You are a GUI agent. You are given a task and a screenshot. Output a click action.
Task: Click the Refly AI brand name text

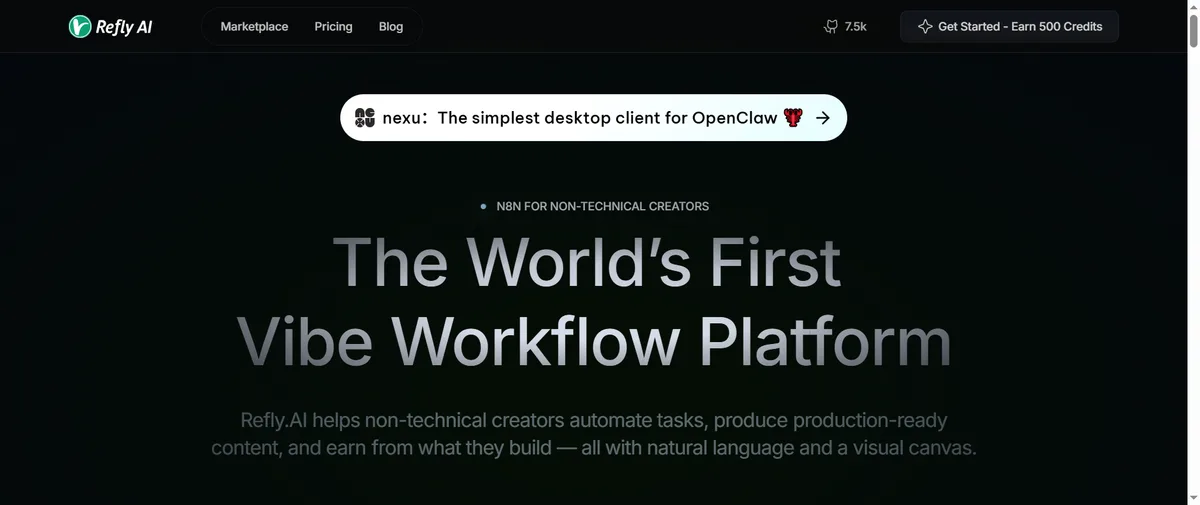coord(124,27)
